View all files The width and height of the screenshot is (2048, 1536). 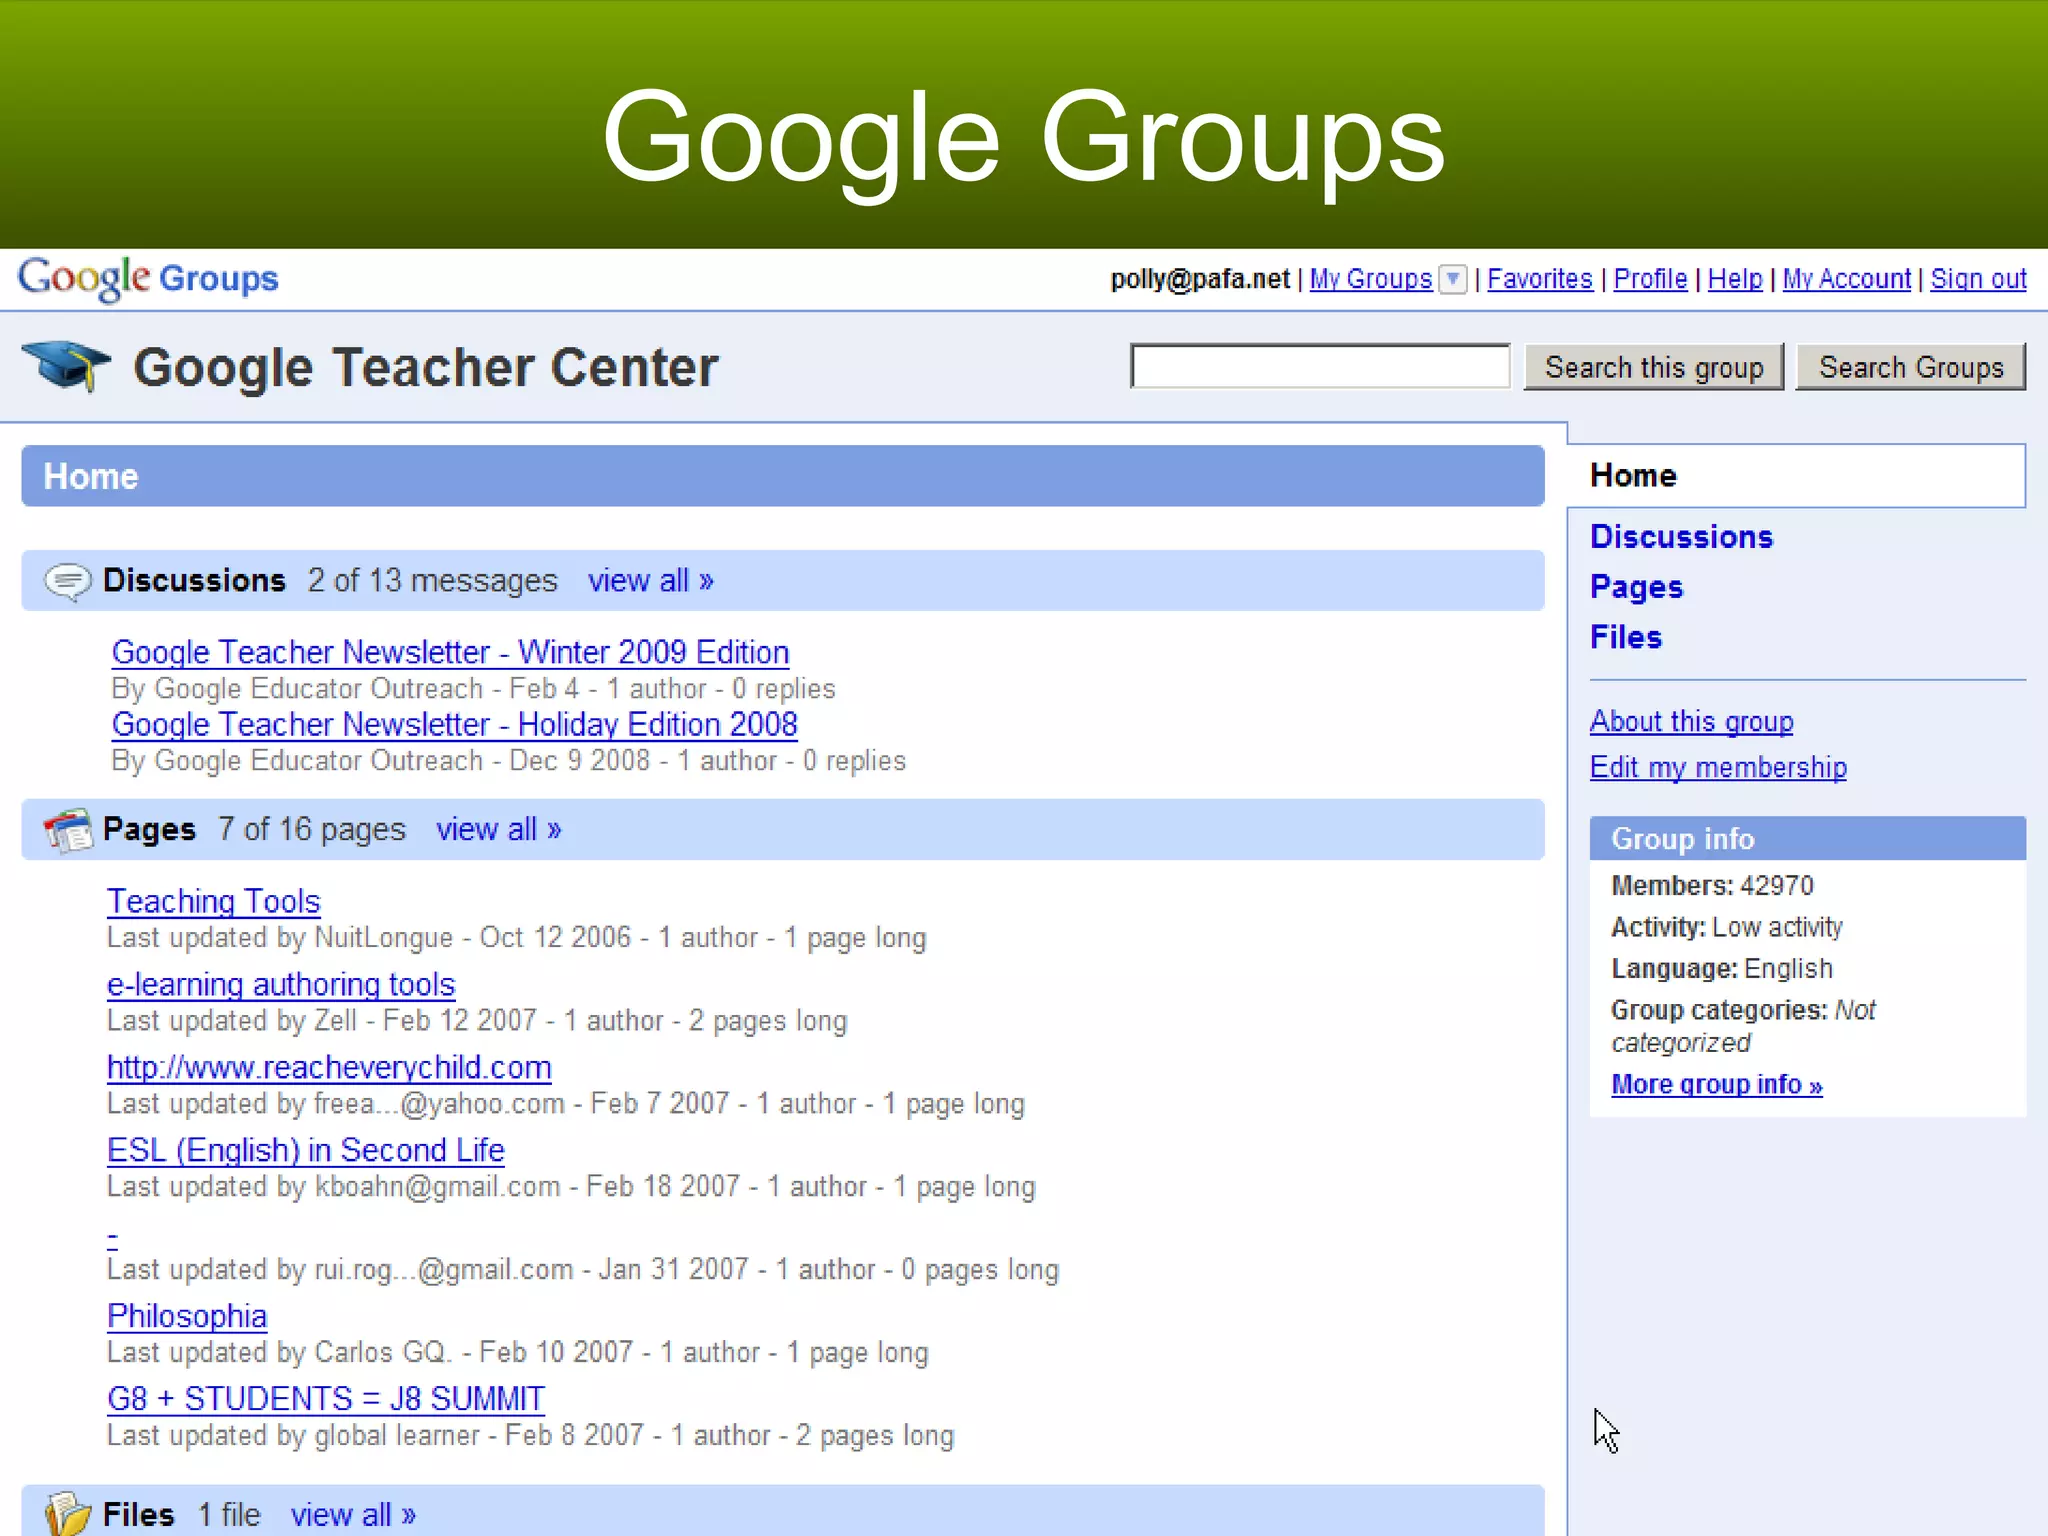353,1515
